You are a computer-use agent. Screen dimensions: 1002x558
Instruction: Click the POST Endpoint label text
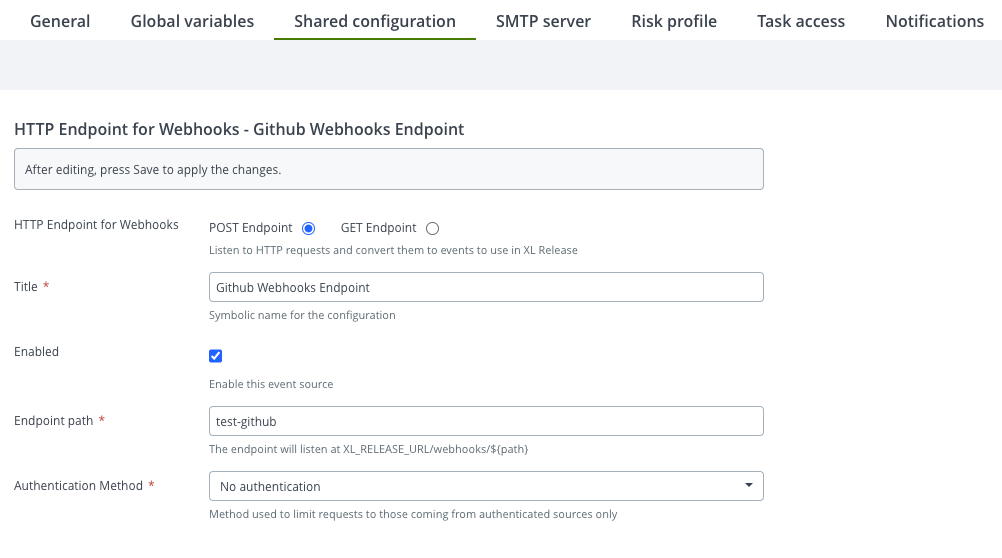(x=250, y=228)
